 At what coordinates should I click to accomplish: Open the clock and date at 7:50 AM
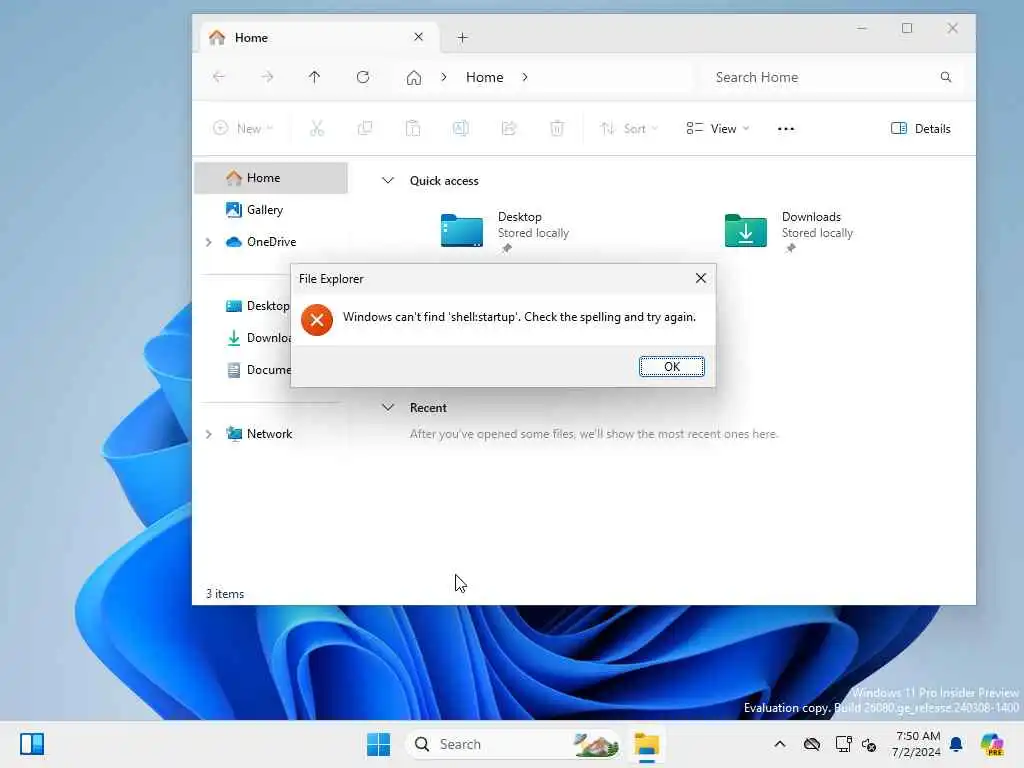(916, 744)
